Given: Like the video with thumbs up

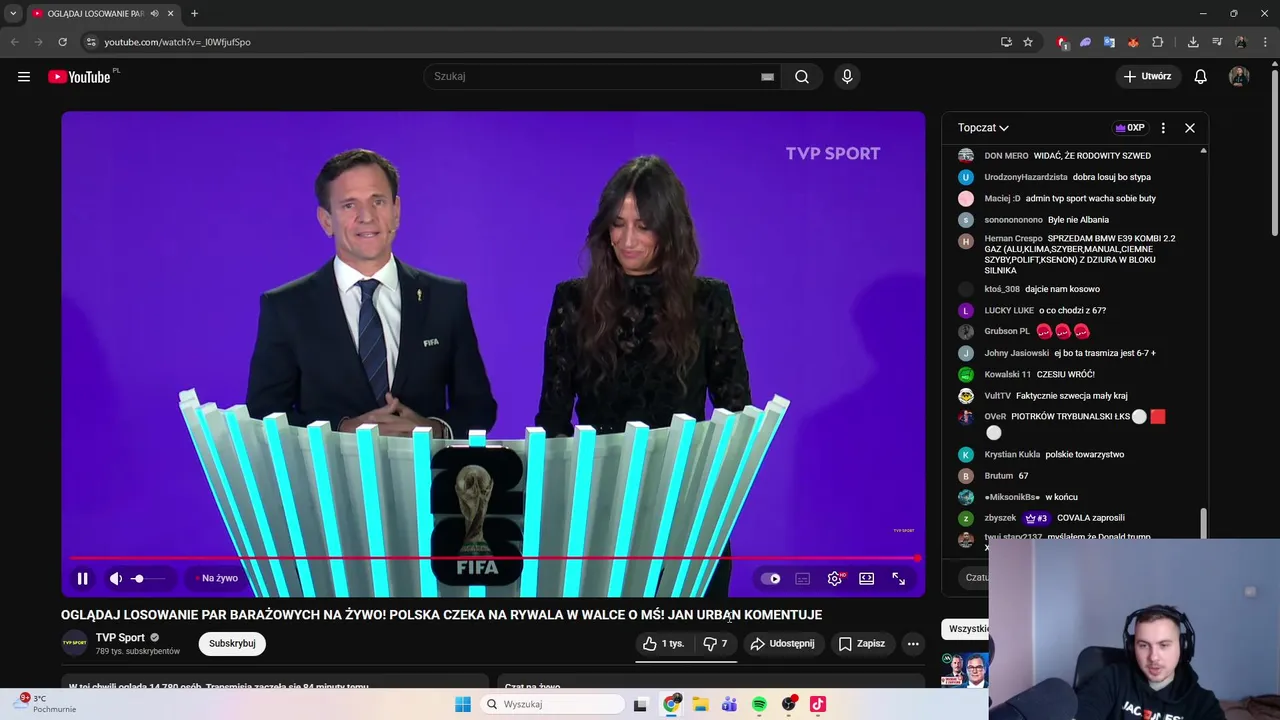Looking at the screenshot, I should click(664, 644).
